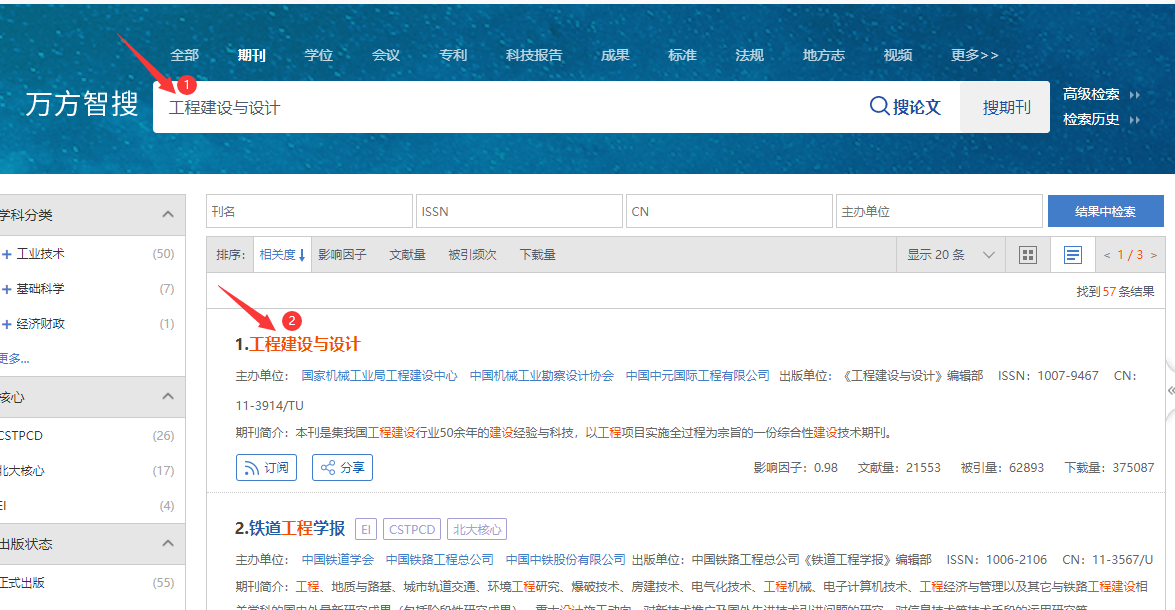Select the 学位 tab
1175x610 pixels.
click(318, 55)
